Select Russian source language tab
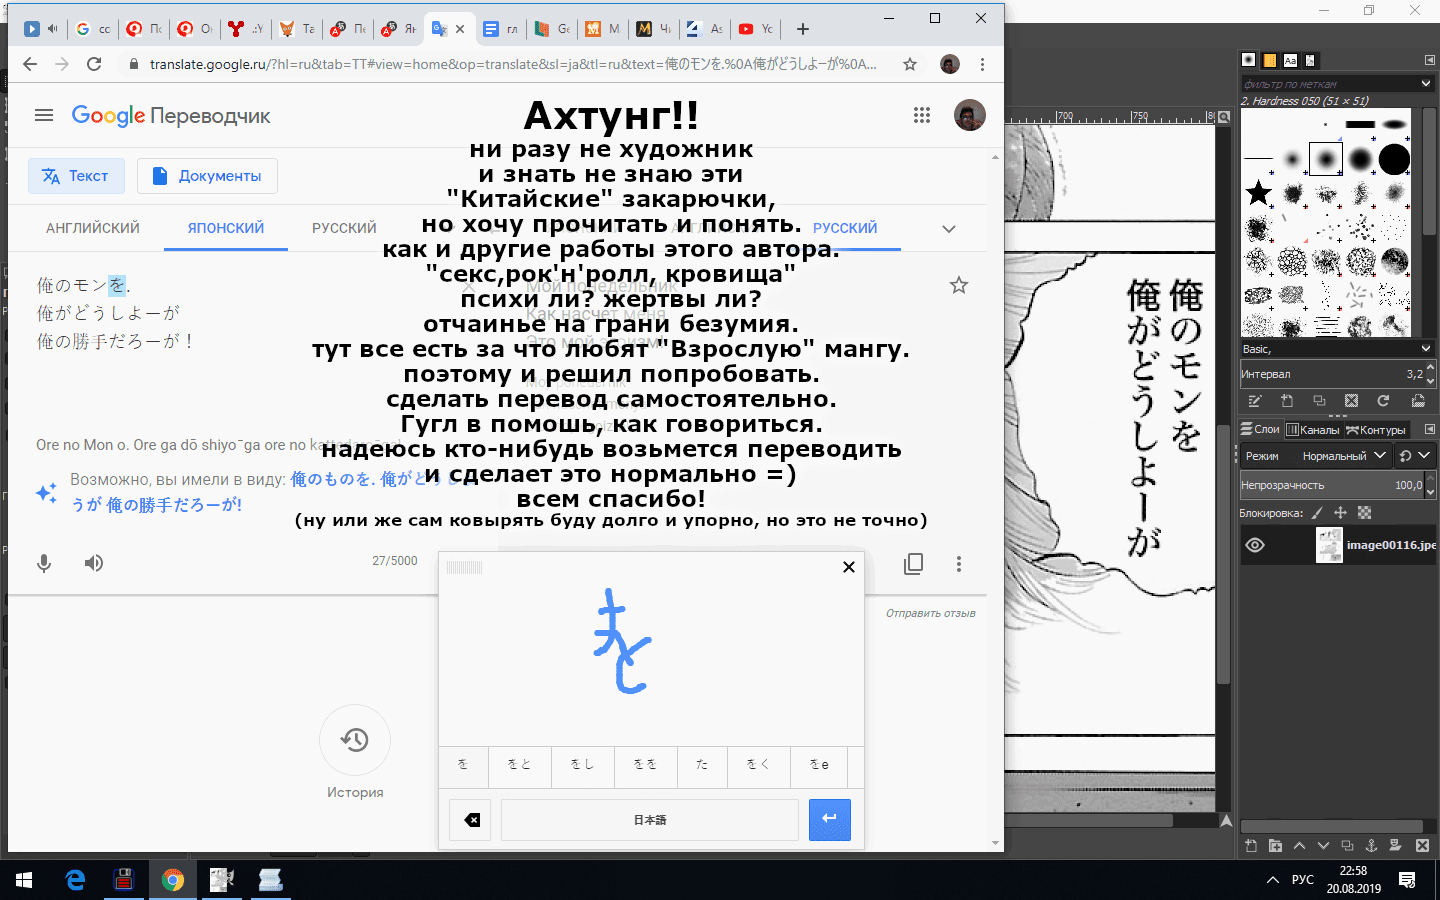Screen dimensions: 1440x900 tap(344, 228)
